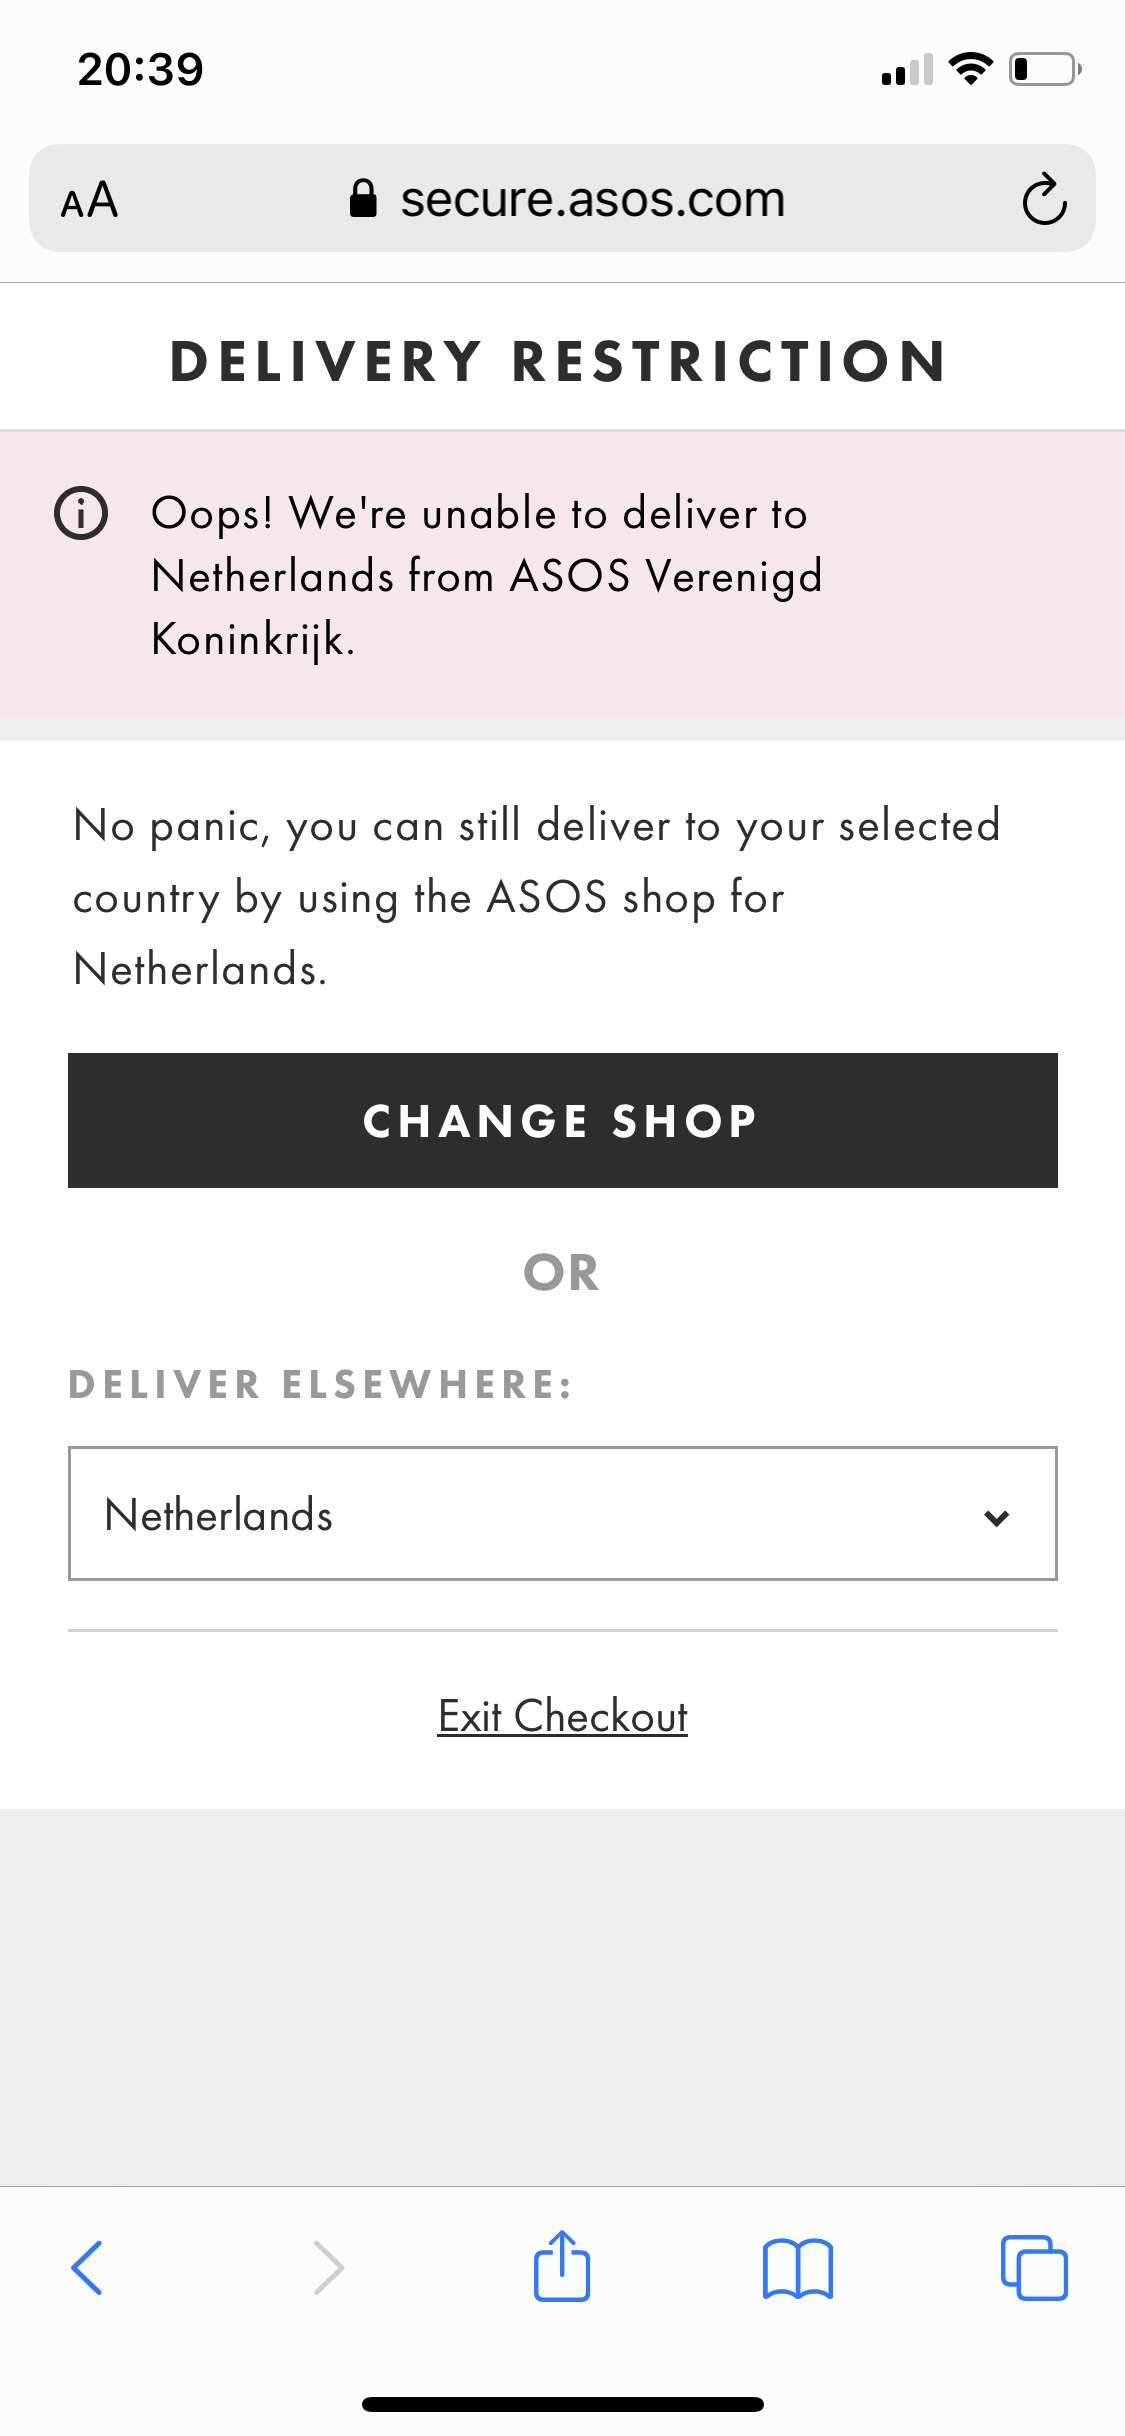Open the Safari share sheet
1125x2436 pixels.
tap(562, 2265)
